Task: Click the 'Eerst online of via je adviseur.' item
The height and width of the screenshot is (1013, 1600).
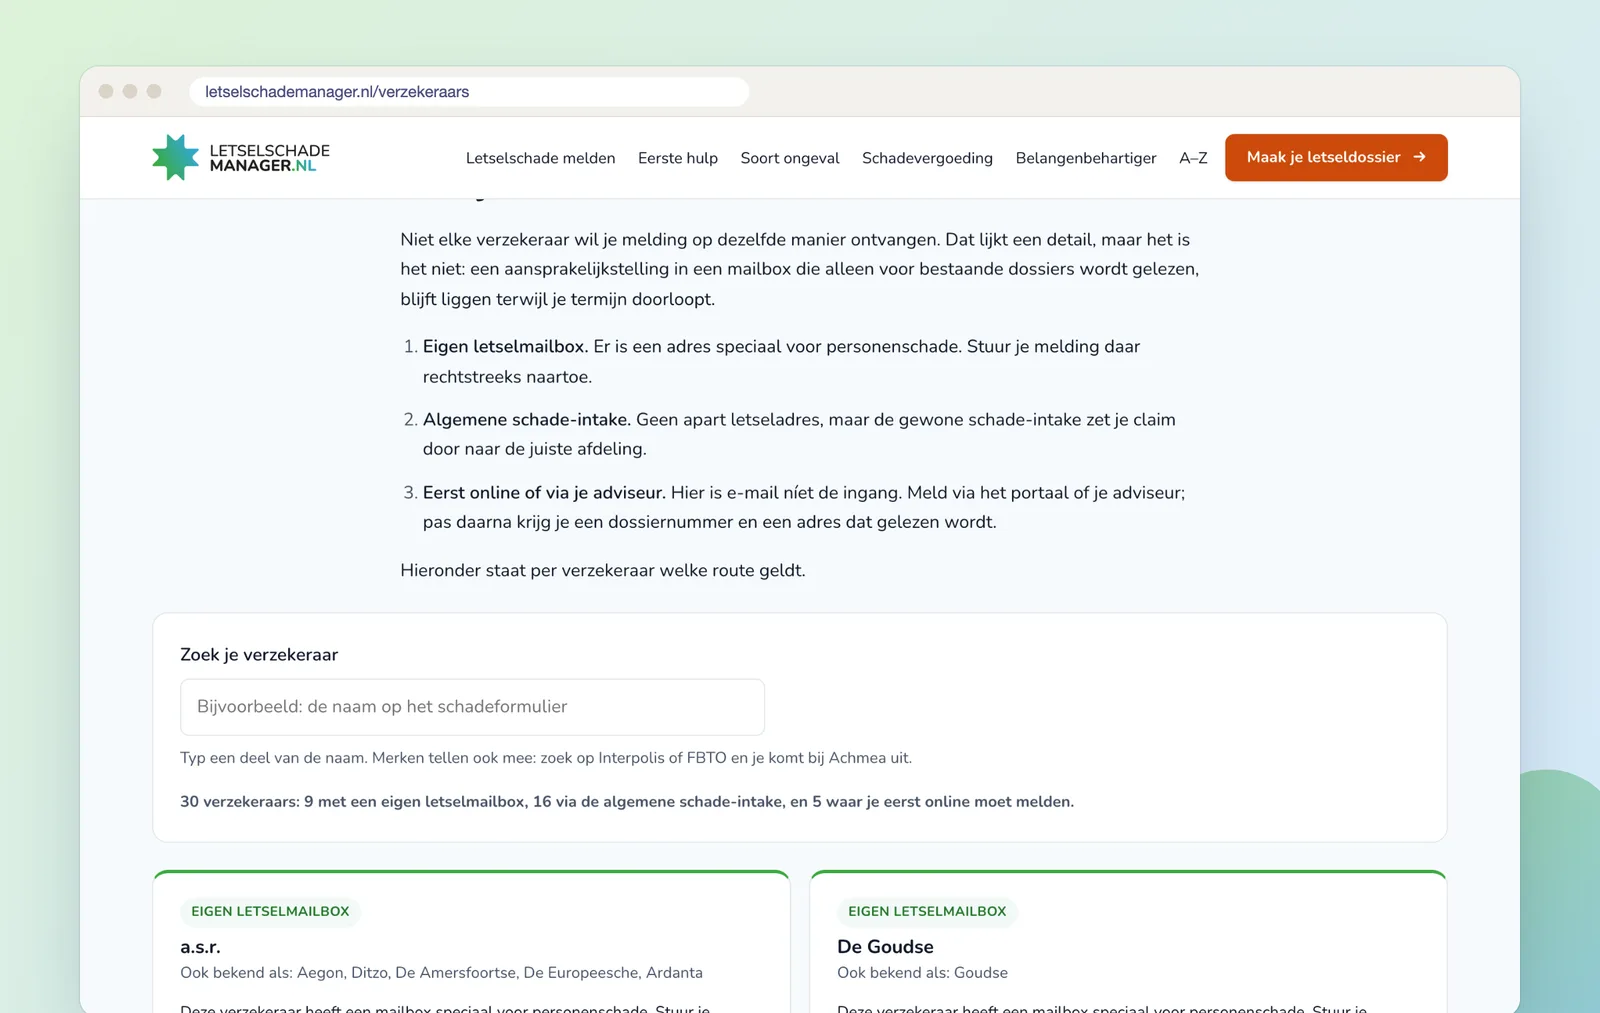Action: [544, 493]
